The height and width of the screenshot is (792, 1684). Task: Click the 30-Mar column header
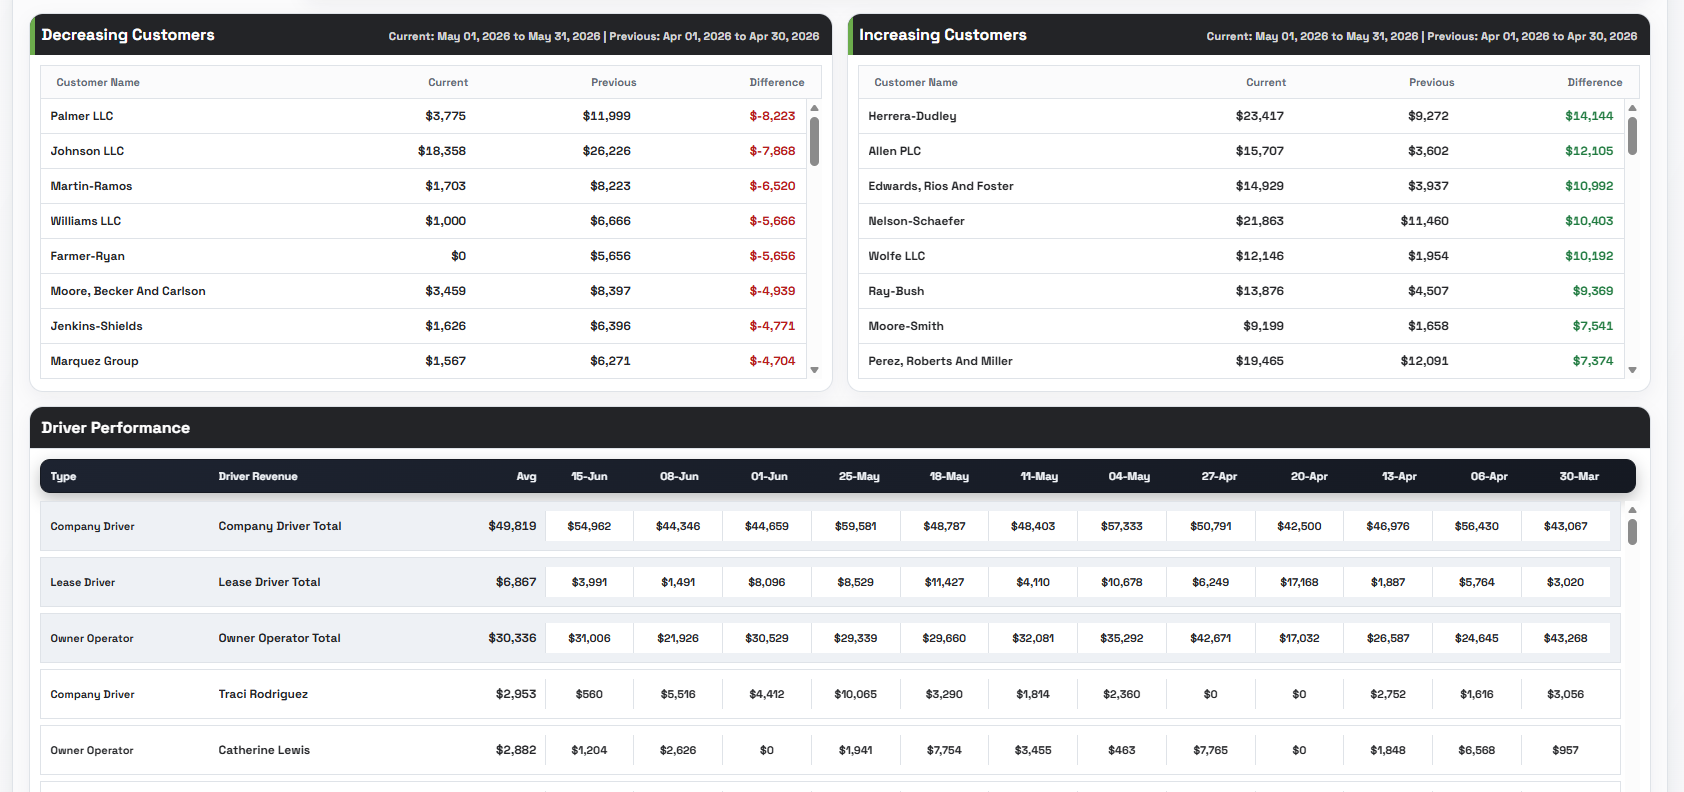tap(1579, 477)
